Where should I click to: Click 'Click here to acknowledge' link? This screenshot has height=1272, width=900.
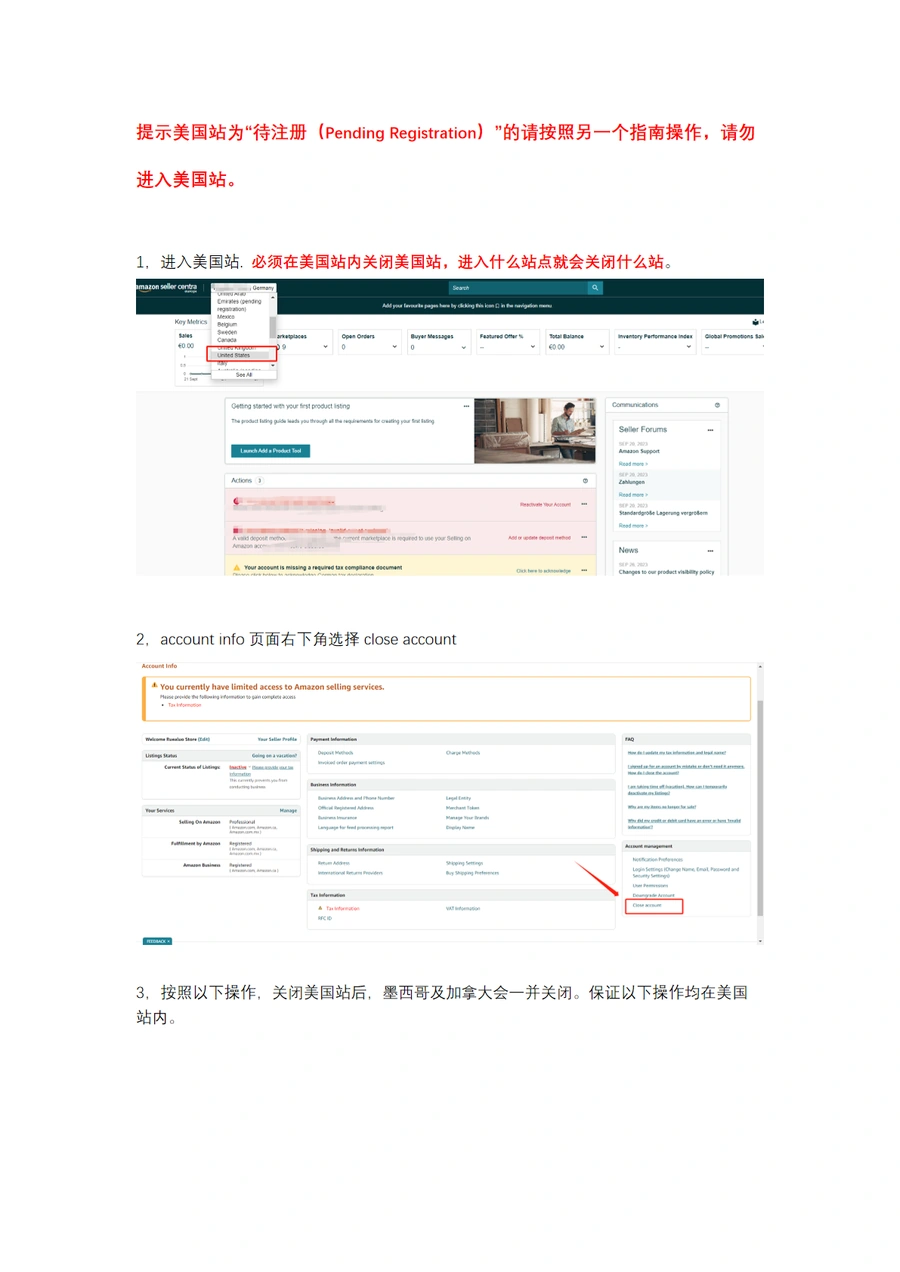(543, 570)
